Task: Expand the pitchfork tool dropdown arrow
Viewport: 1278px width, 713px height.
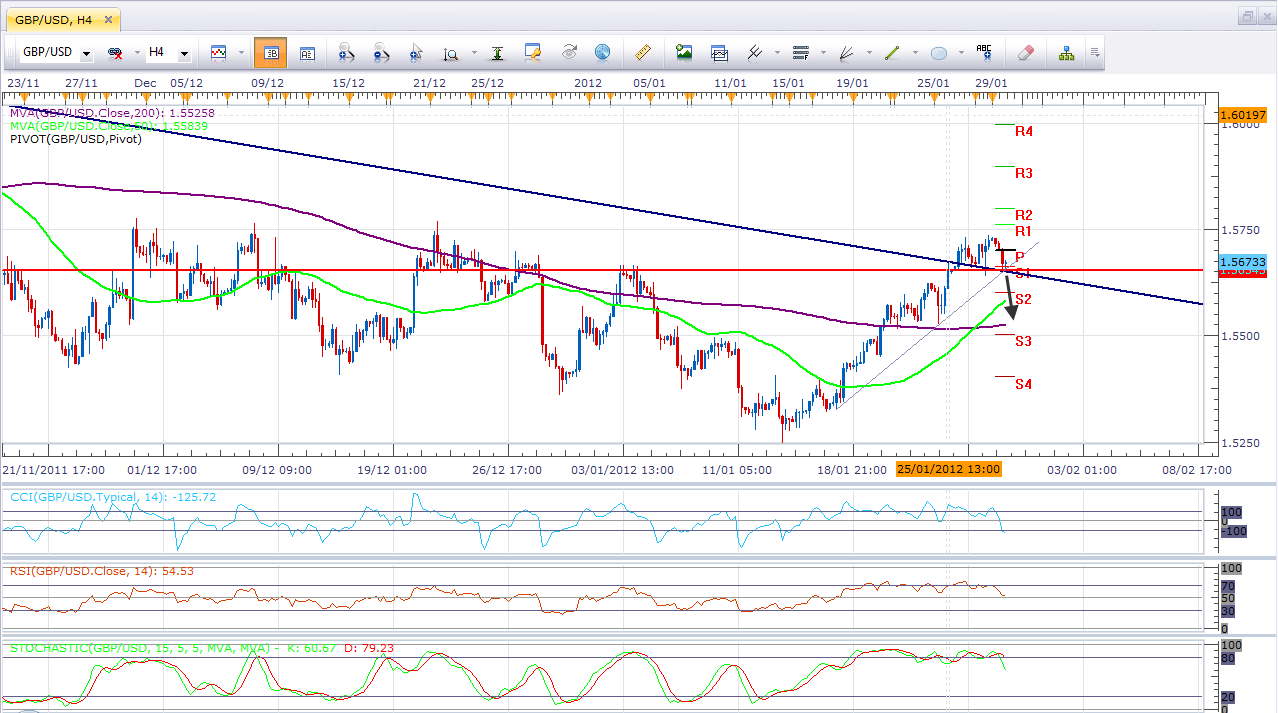Action: [x=777, y=52]
